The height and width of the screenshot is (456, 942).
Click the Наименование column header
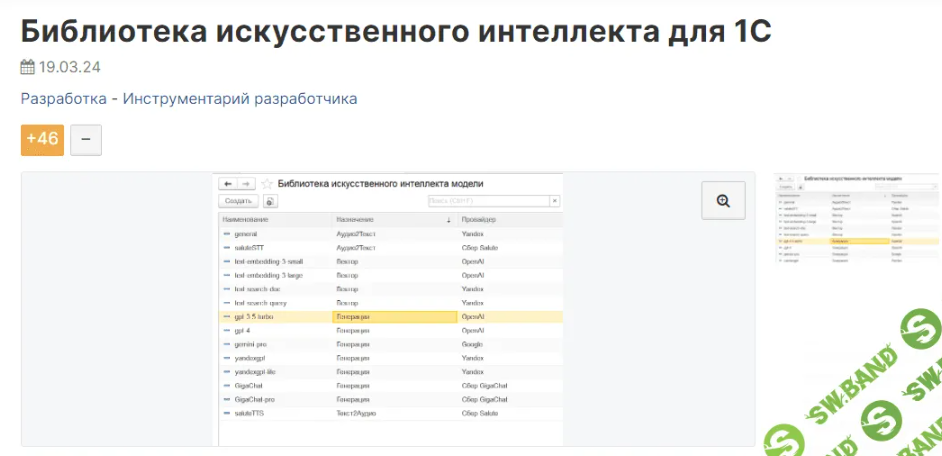click(246, 219)
